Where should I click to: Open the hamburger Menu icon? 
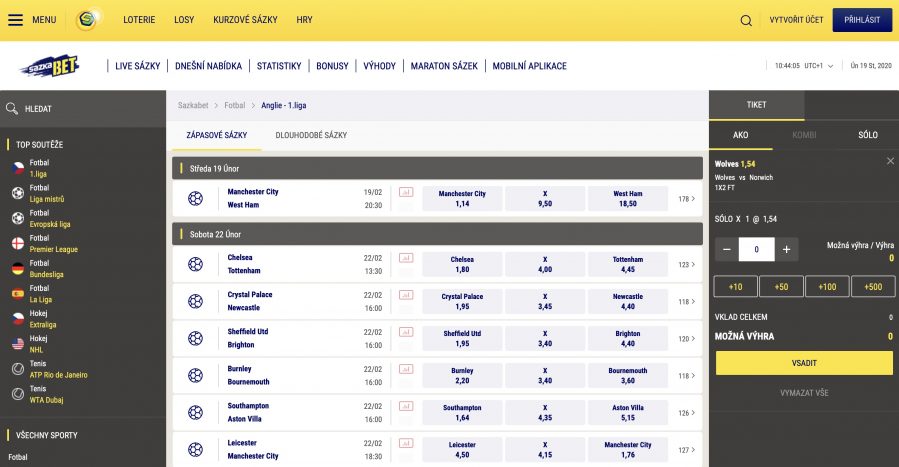click(16, 20)
